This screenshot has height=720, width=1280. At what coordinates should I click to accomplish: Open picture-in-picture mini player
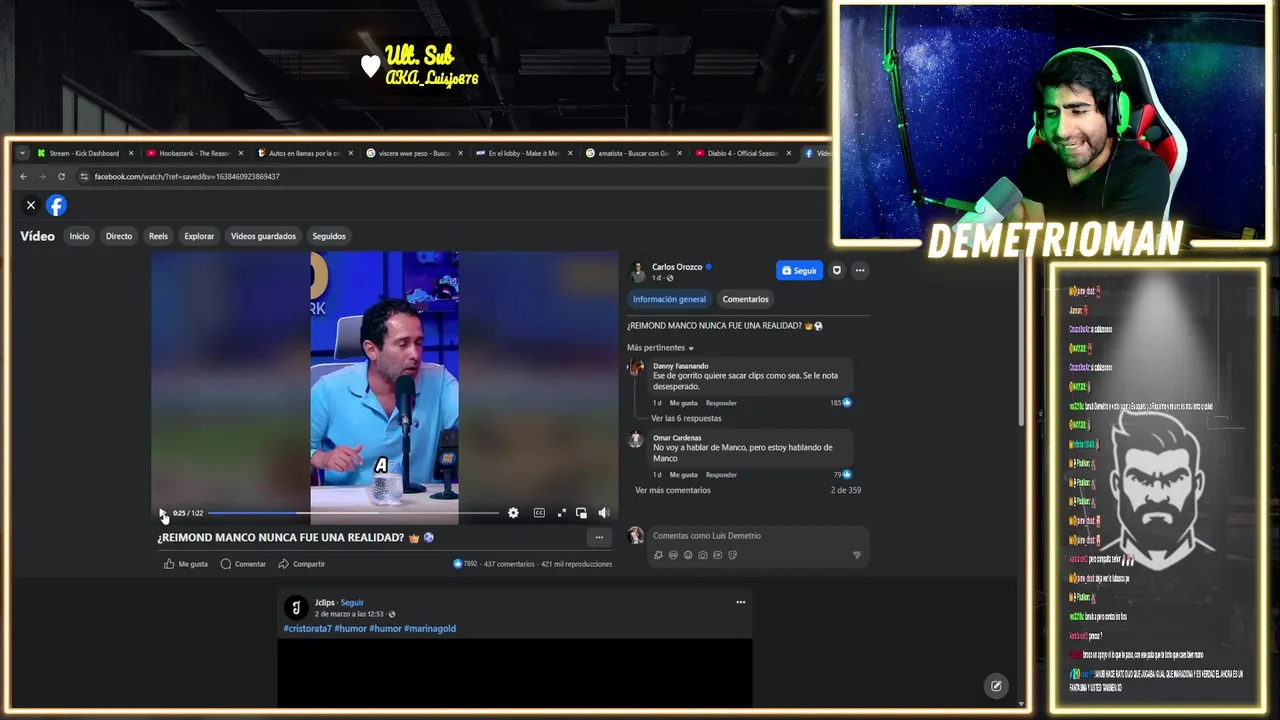pos(581,513)
